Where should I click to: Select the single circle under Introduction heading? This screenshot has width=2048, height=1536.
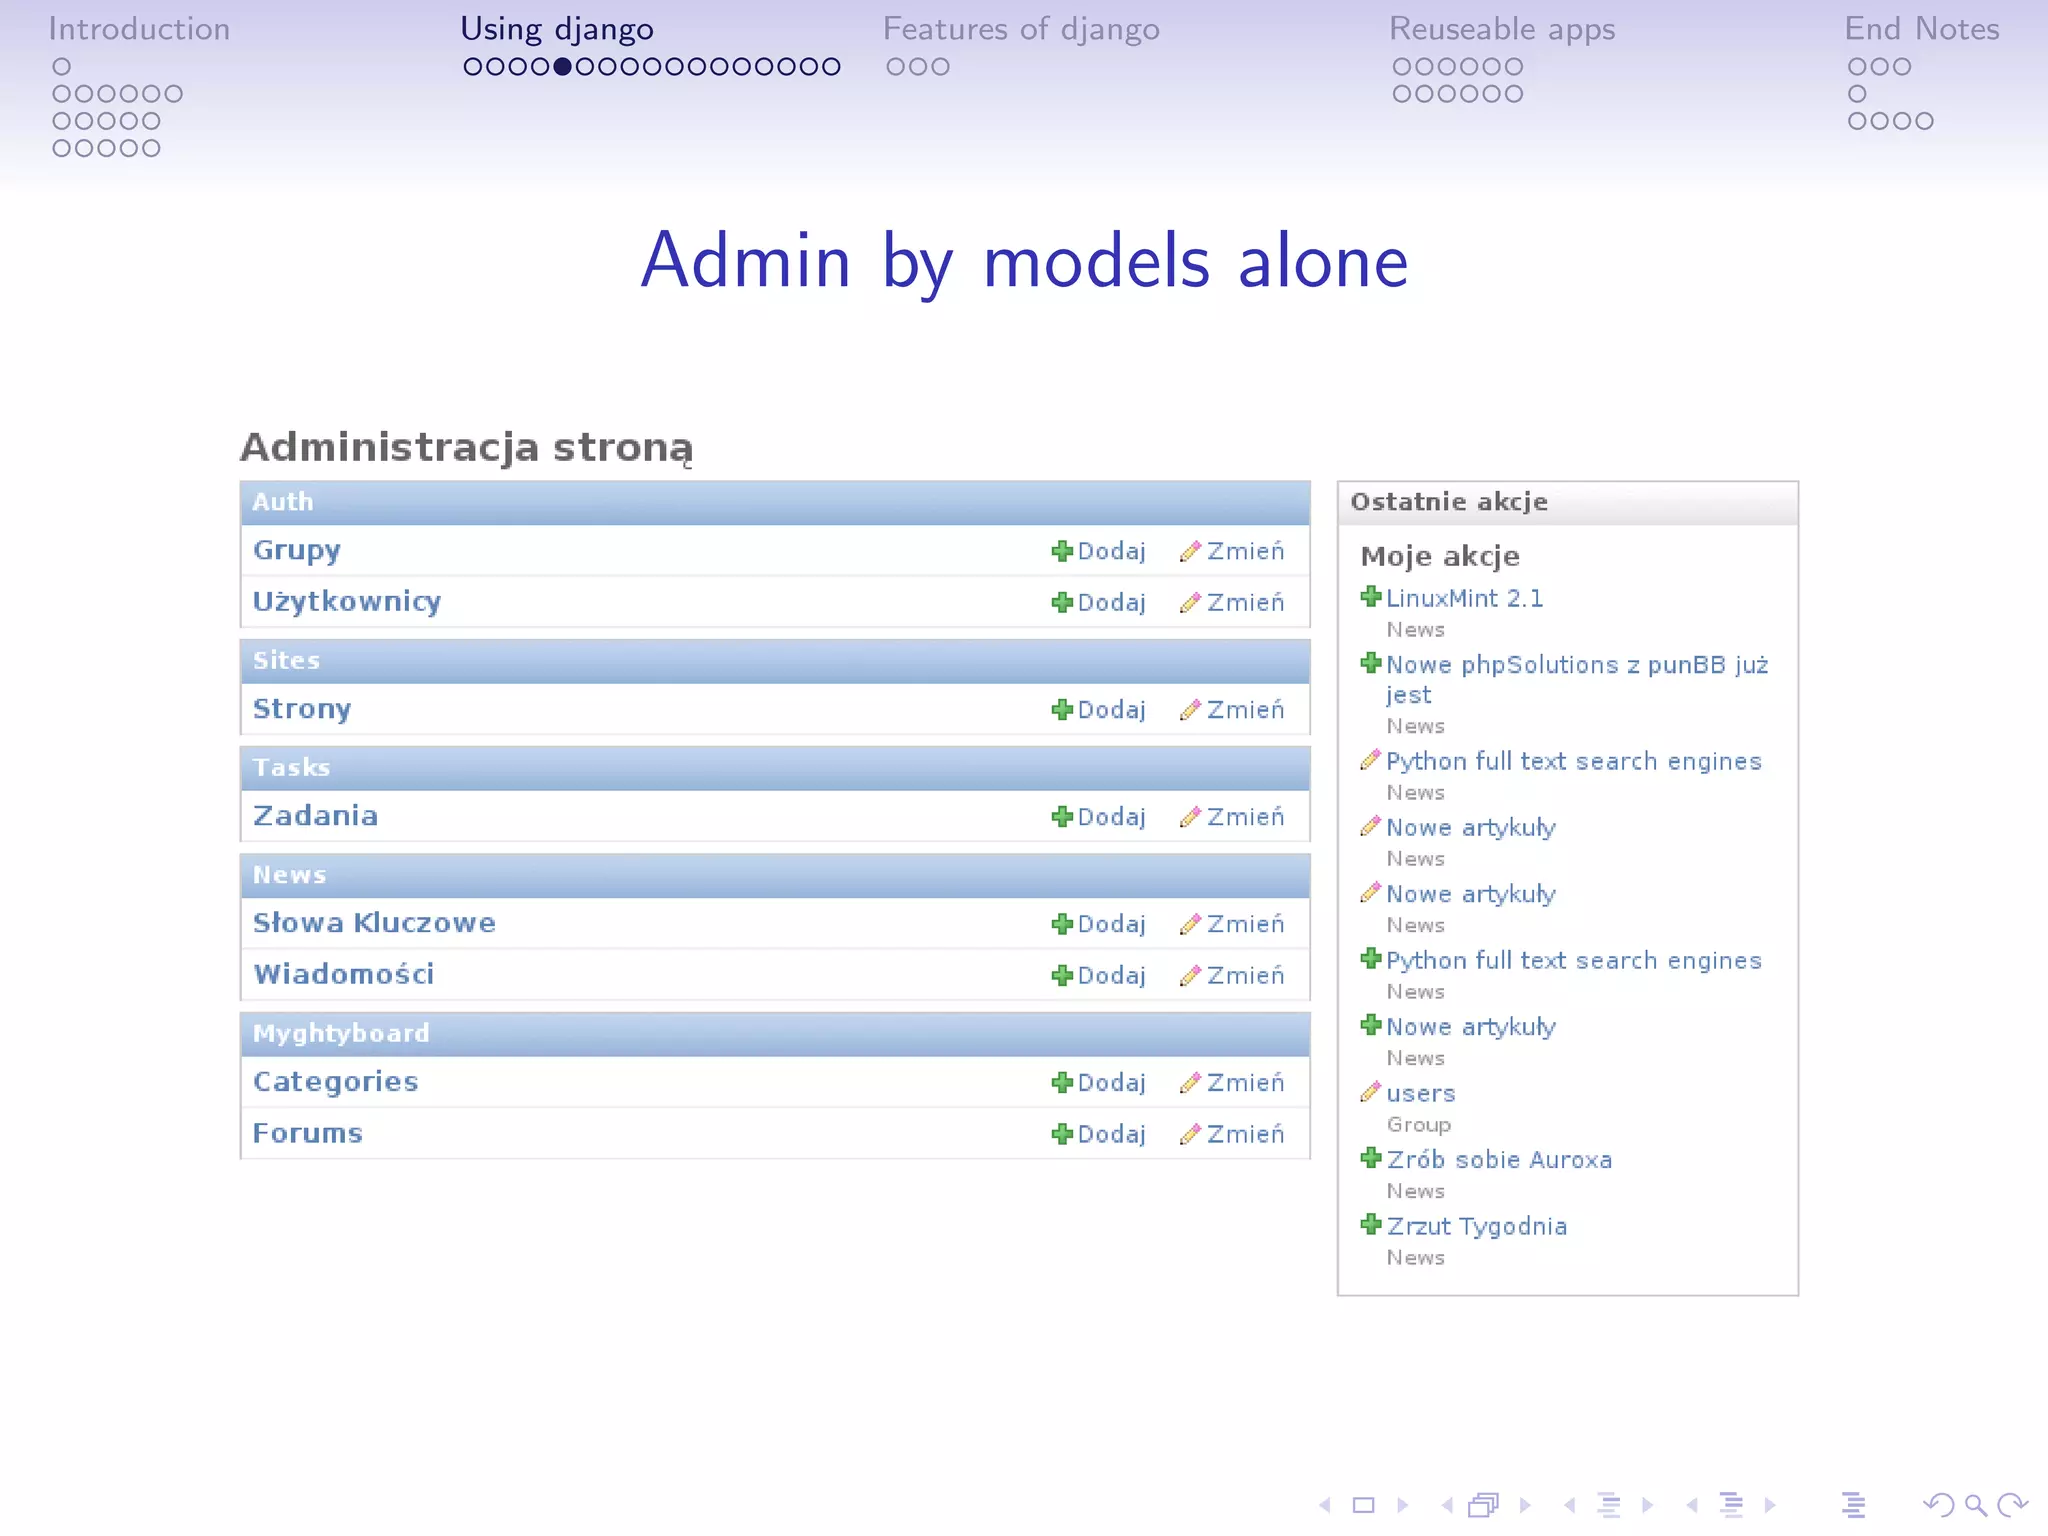[62, 67]
